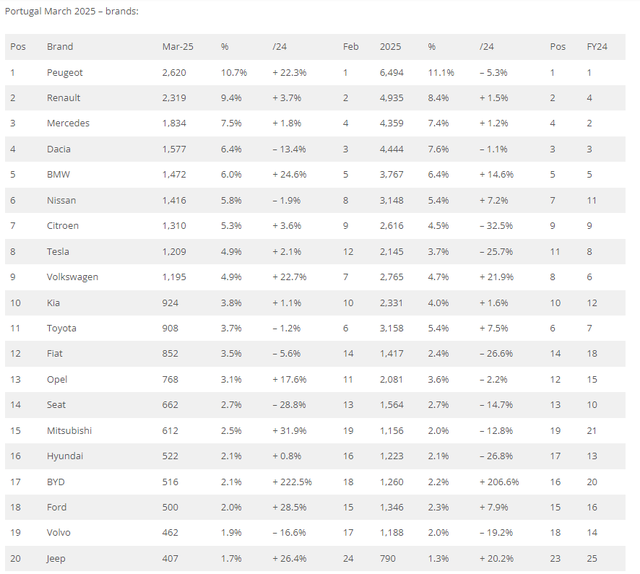The width and height of the screenshot is (640, 574).
Task: Click the Brand column header
Action: click(59, 47)
